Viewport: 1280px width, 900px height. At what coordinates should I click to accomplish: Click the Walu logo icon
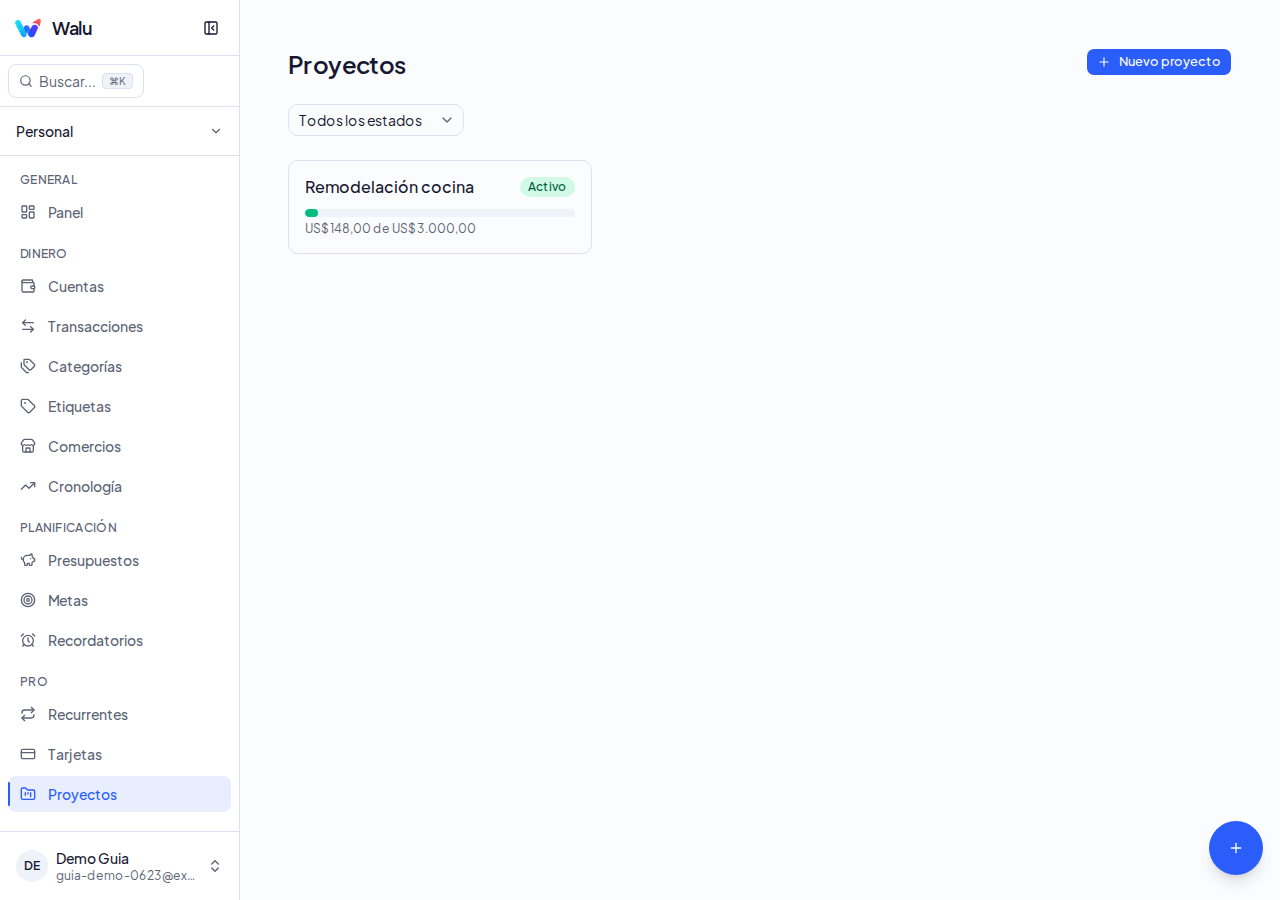(x=28, y=28)
